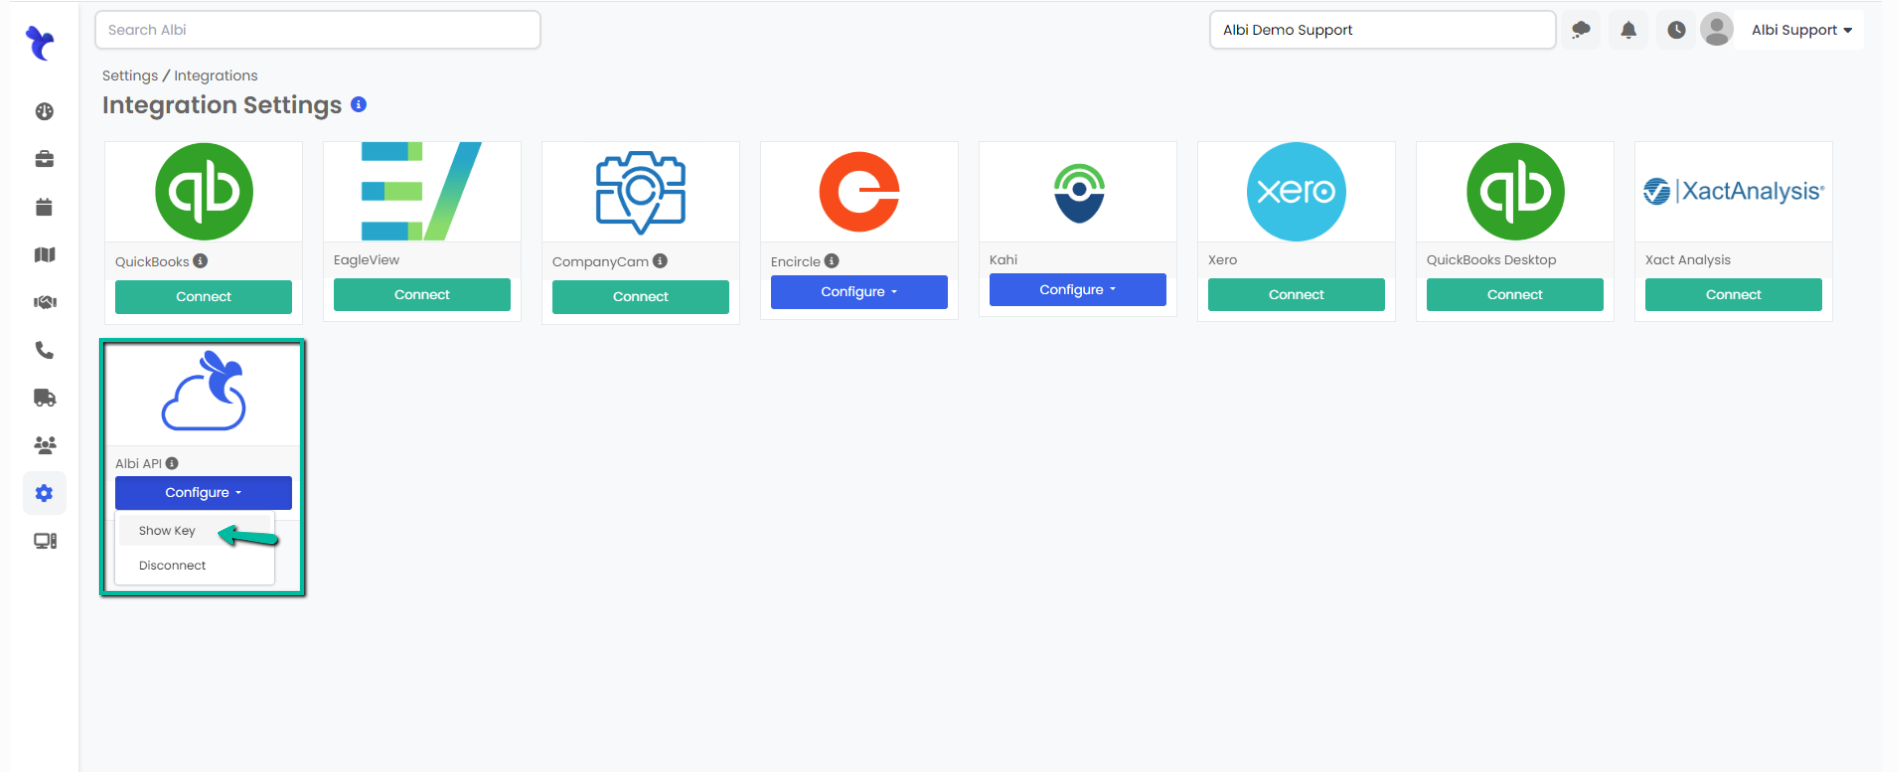Click the CompanyCam camera logo
This screenshot has width=1898, height=772.
click(640, 192)
